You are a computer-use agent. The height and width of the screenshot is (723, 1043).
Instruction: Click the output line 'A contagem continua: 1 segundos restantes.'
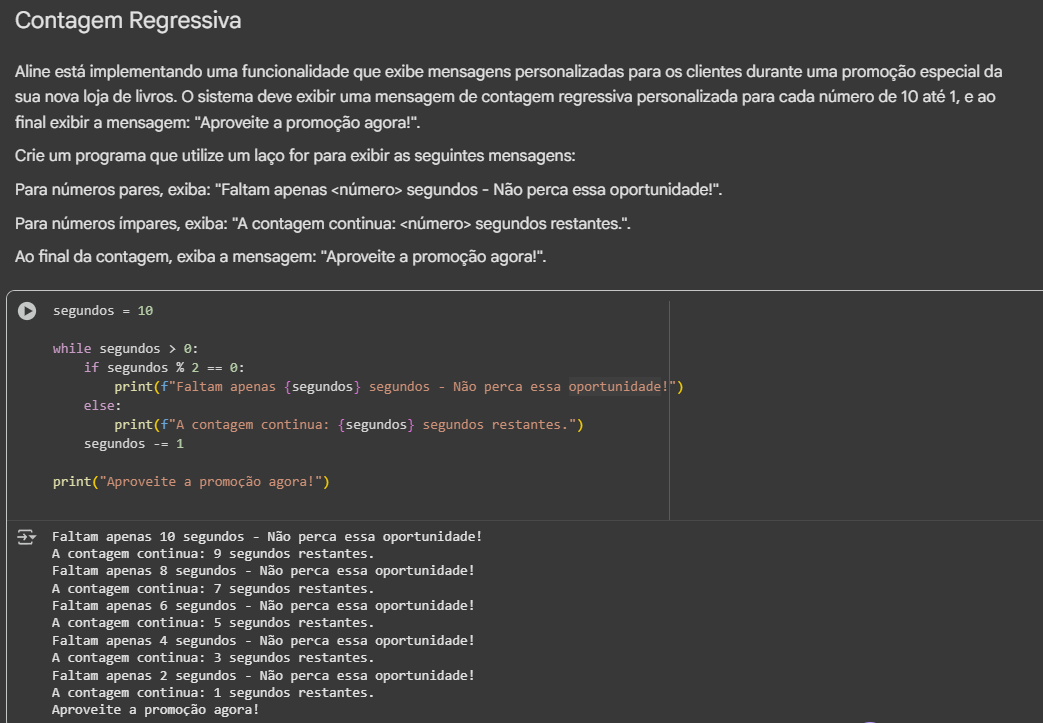point(213,692)
